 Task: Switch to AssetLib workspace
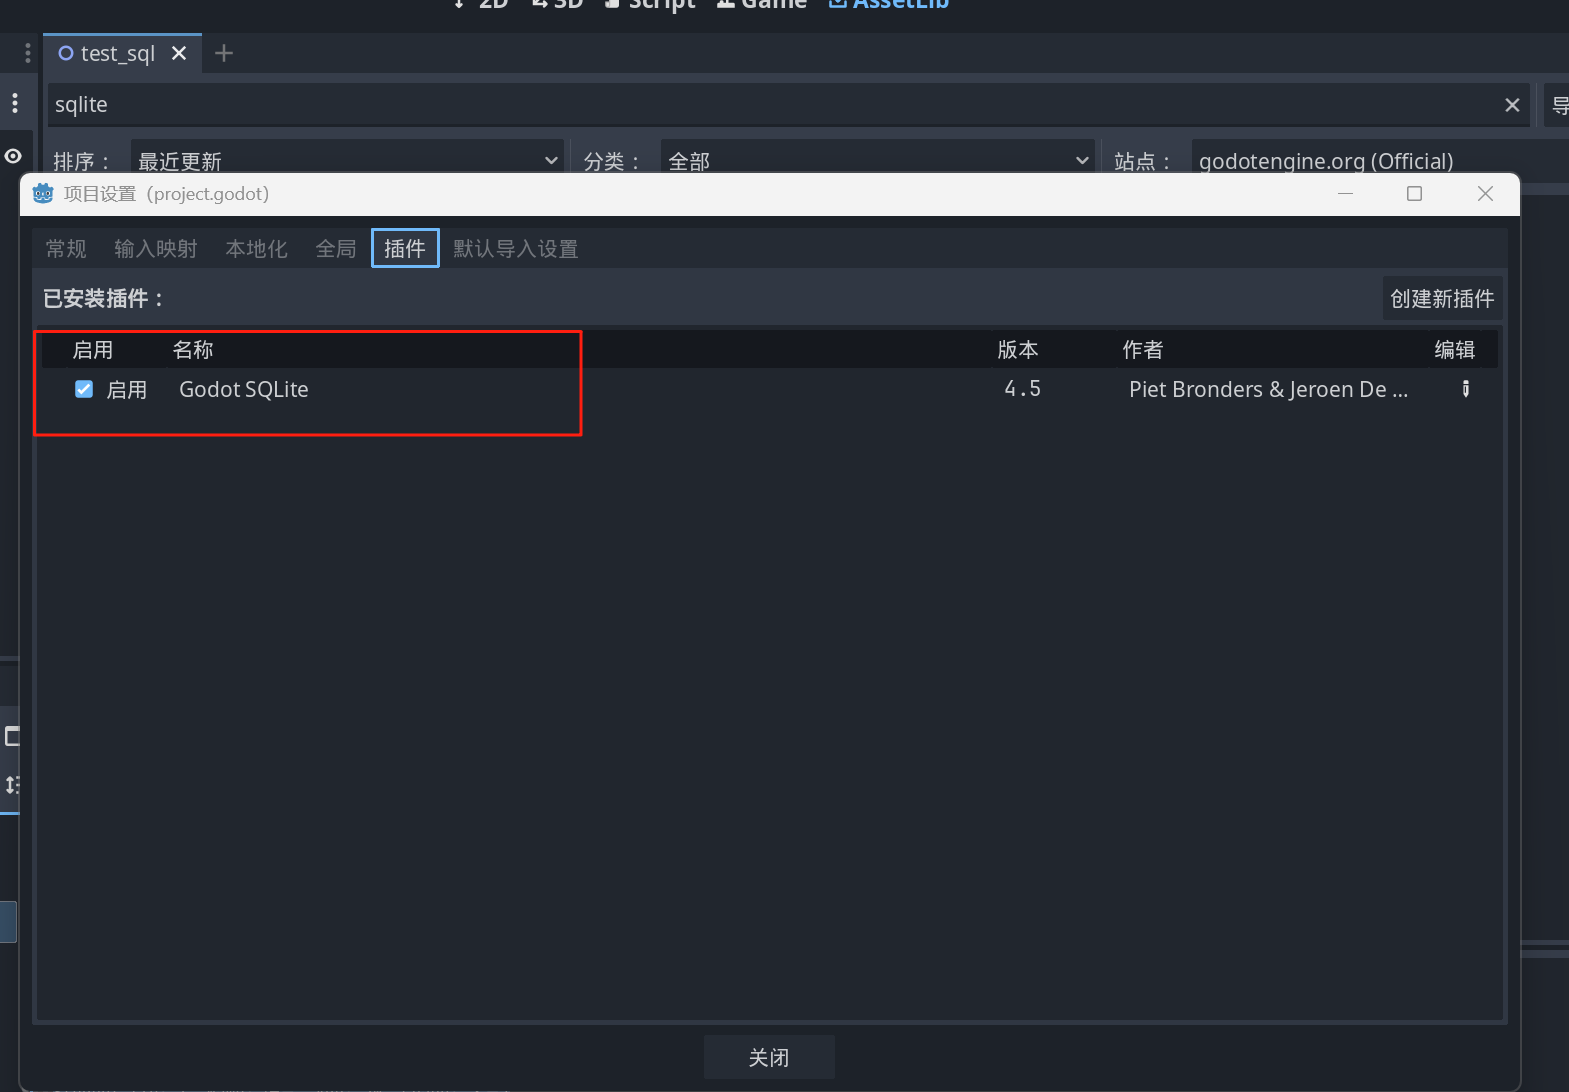(889, 4)
